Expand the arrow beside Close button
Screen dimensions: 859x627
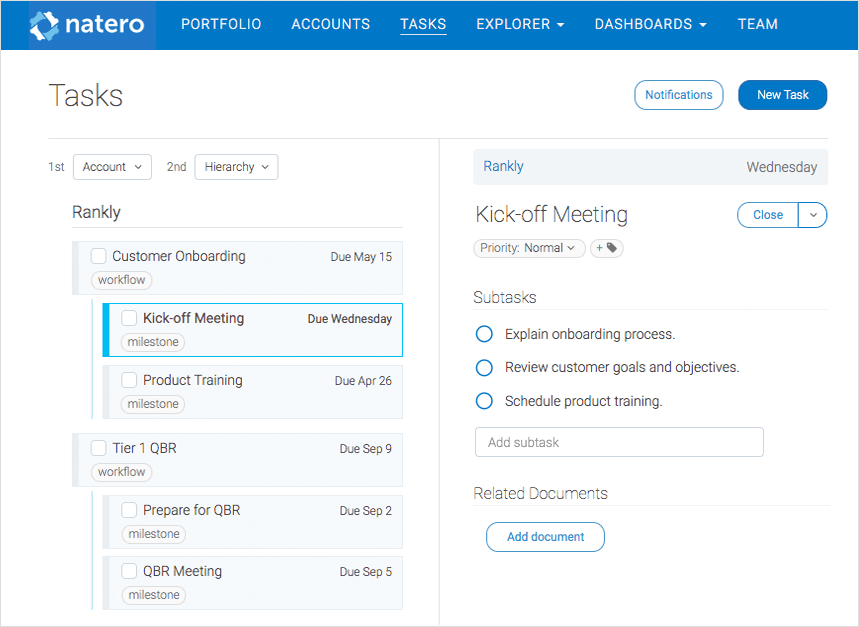(813, 215)
